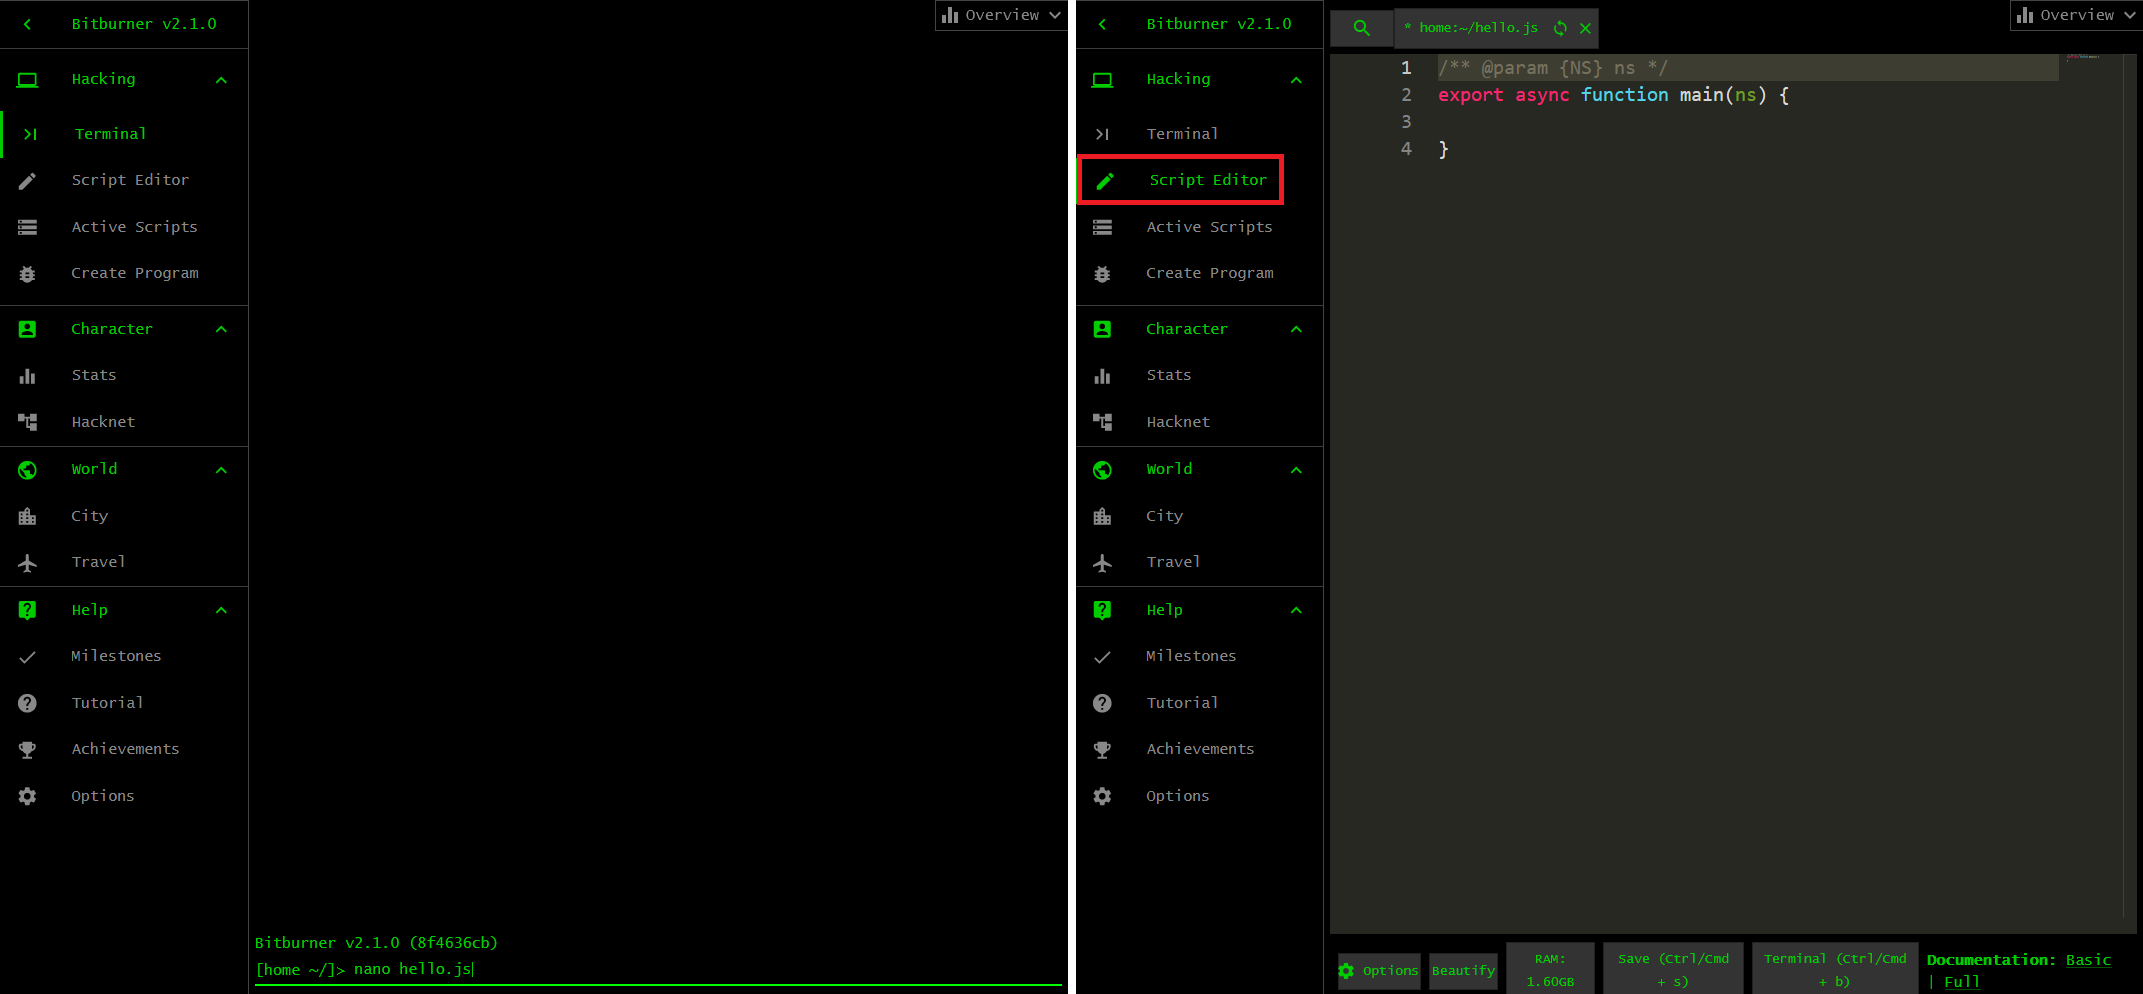Collapse Hacking section chevron in right window
Viewport: 2143px width, 994px height.
[x=1296, y=80]
